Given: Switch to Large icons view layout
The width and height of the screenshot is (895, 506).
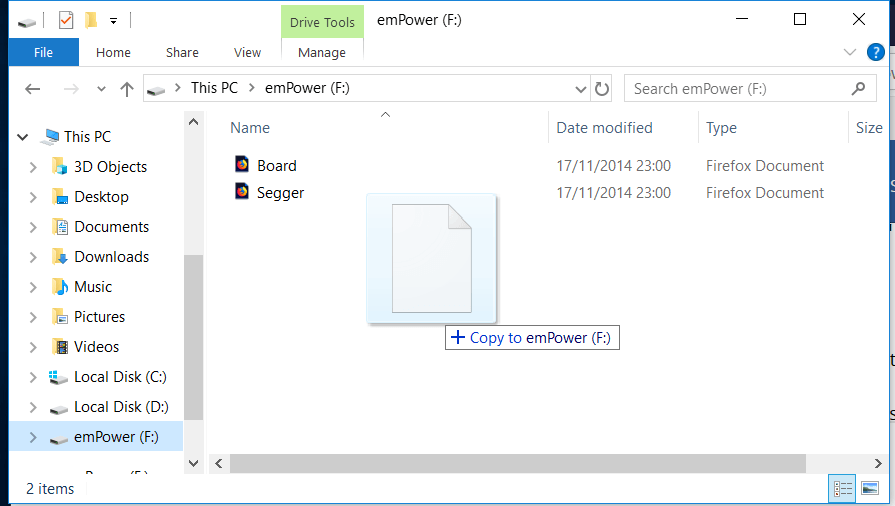Looking at the screenshot, I should (x=870, y=489).
